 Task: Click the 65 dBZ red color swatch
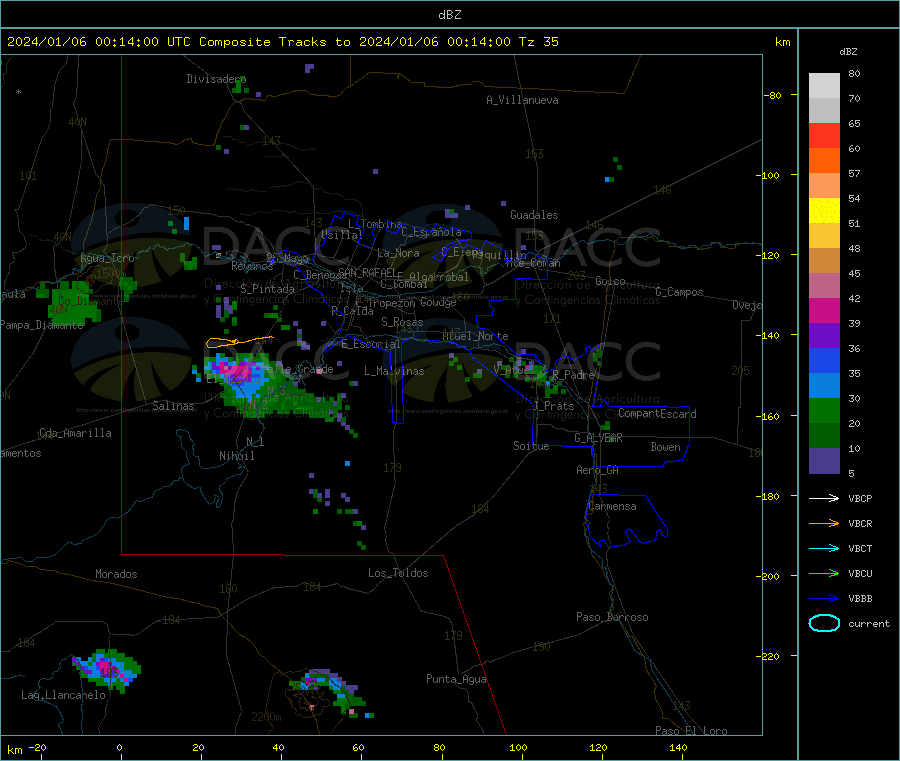[824, 135]
